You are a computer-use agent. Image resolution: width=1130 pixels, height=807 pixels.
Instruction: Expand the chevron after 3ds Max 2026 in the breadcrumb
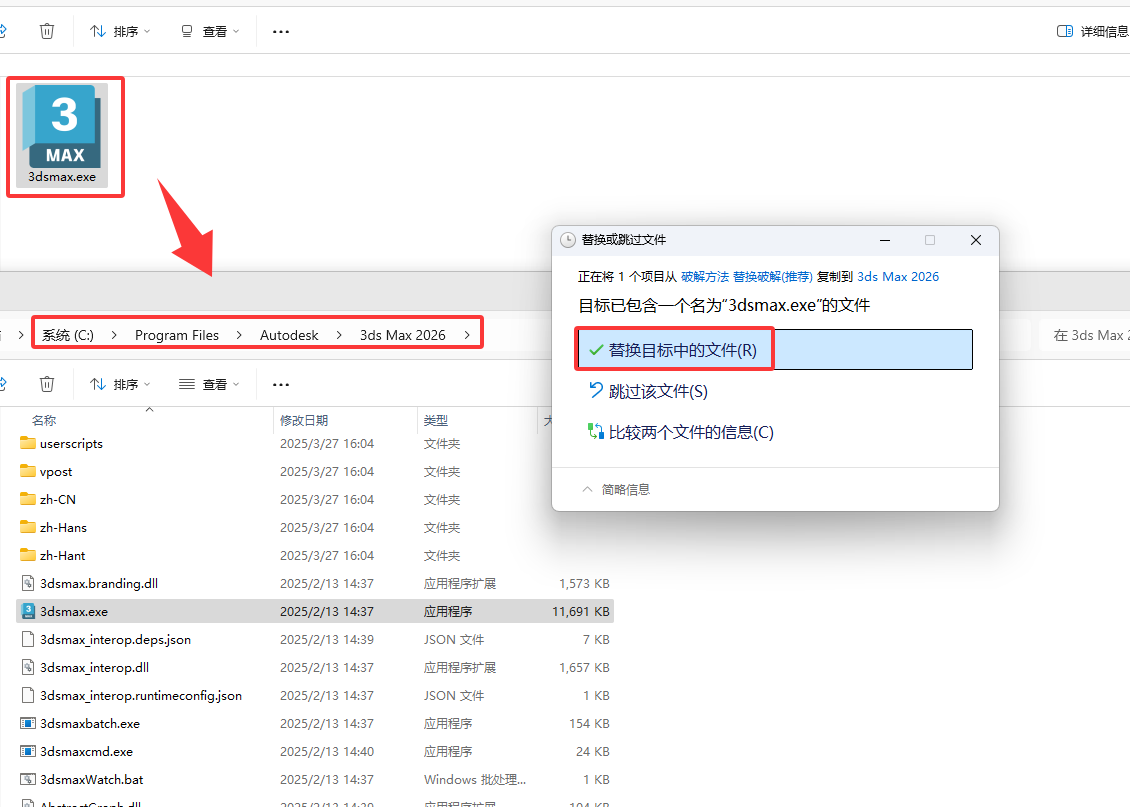467,335
